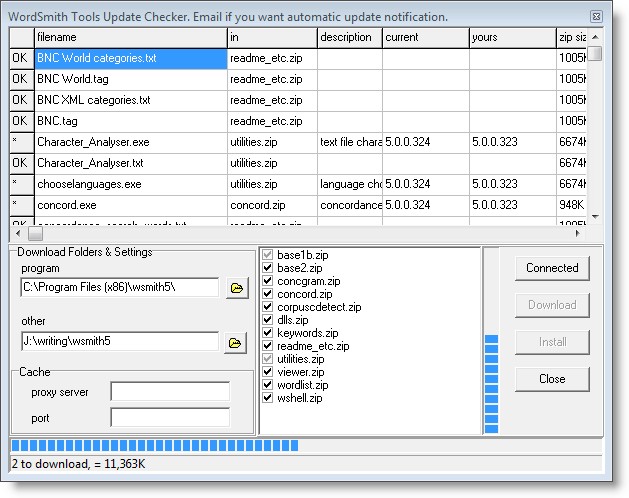629x498 pixels.
Task: Uncheck the keywords.zip checkbox
Action: [x=267, y=333]
